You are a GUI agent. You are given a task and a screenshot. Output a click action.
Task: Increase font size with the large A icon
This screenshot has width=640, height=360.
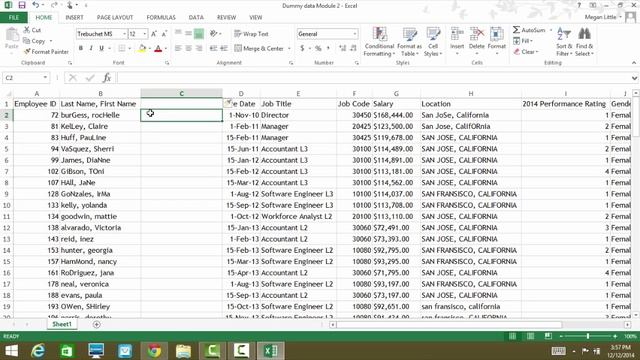tap(154, 34)
